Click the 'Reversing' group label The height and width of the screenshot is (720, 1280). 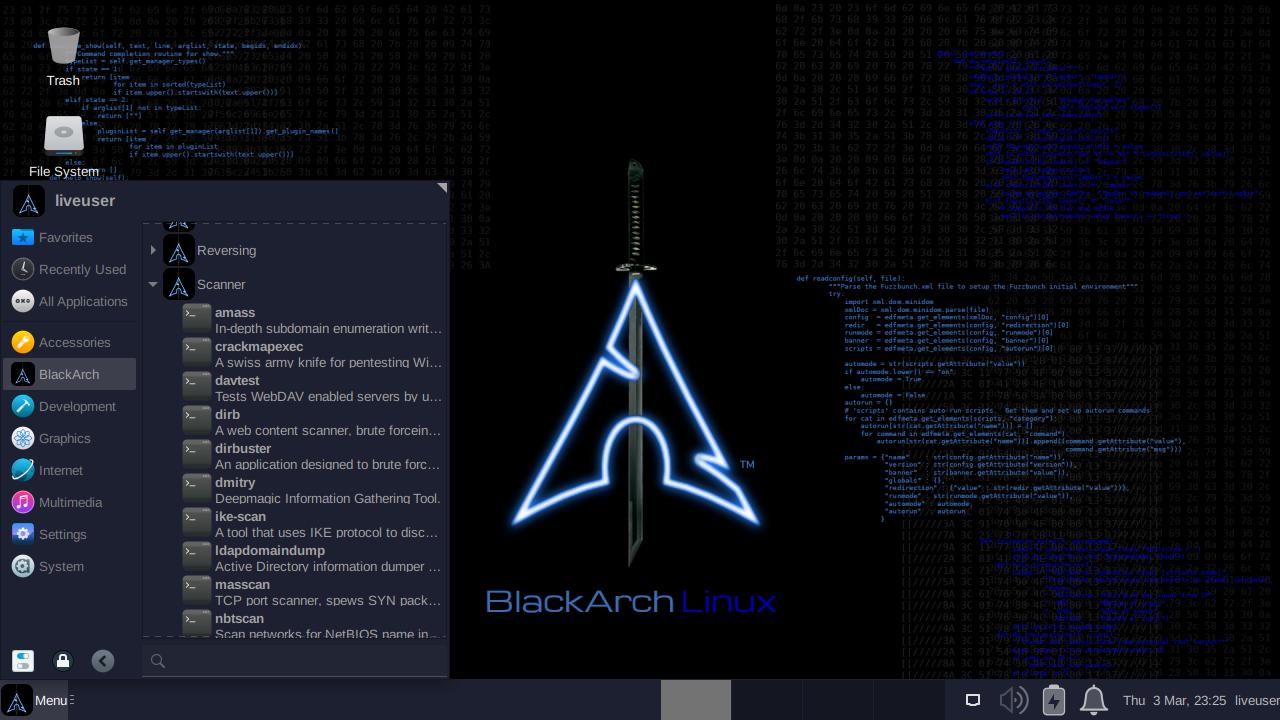tap(227, 251)
